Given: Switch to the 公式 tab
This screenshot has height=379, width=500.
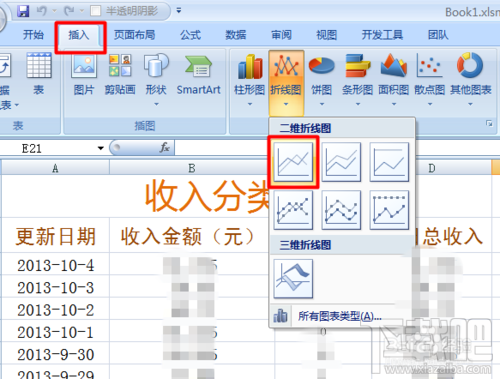Looking at the screenshot, I should click(x=190, y=35).
